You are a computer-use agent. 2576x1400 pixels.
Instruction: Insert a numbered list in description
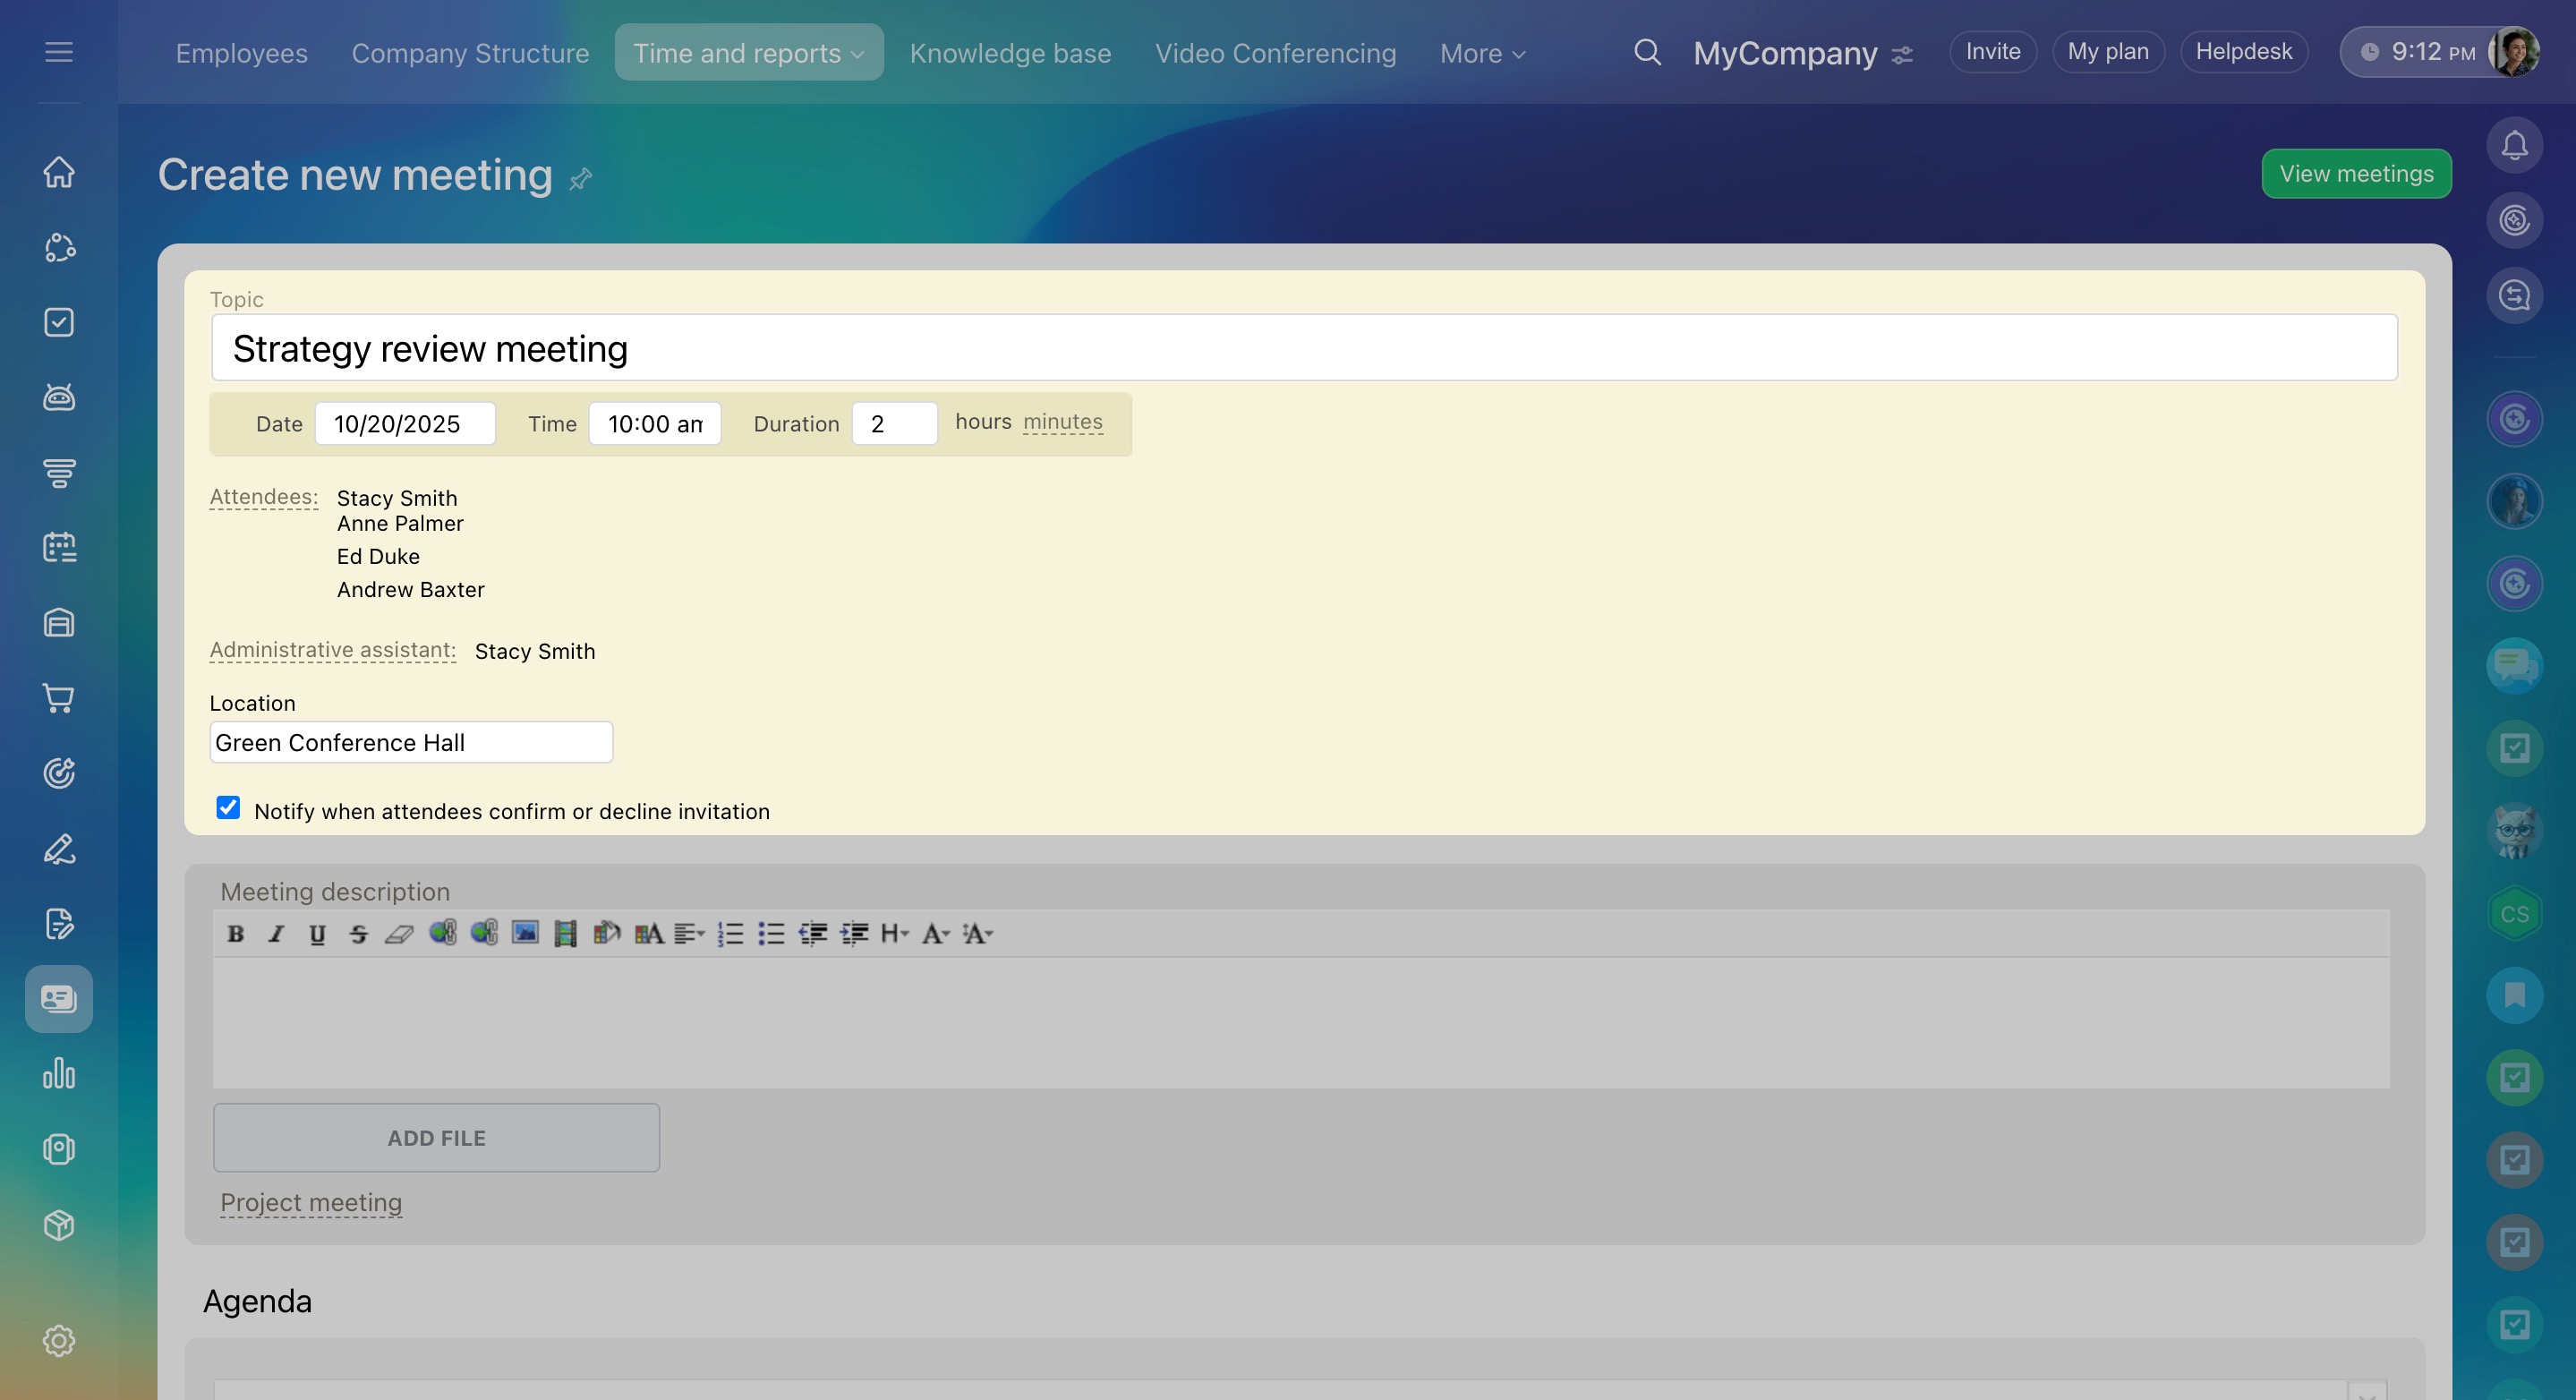(730, 934)
